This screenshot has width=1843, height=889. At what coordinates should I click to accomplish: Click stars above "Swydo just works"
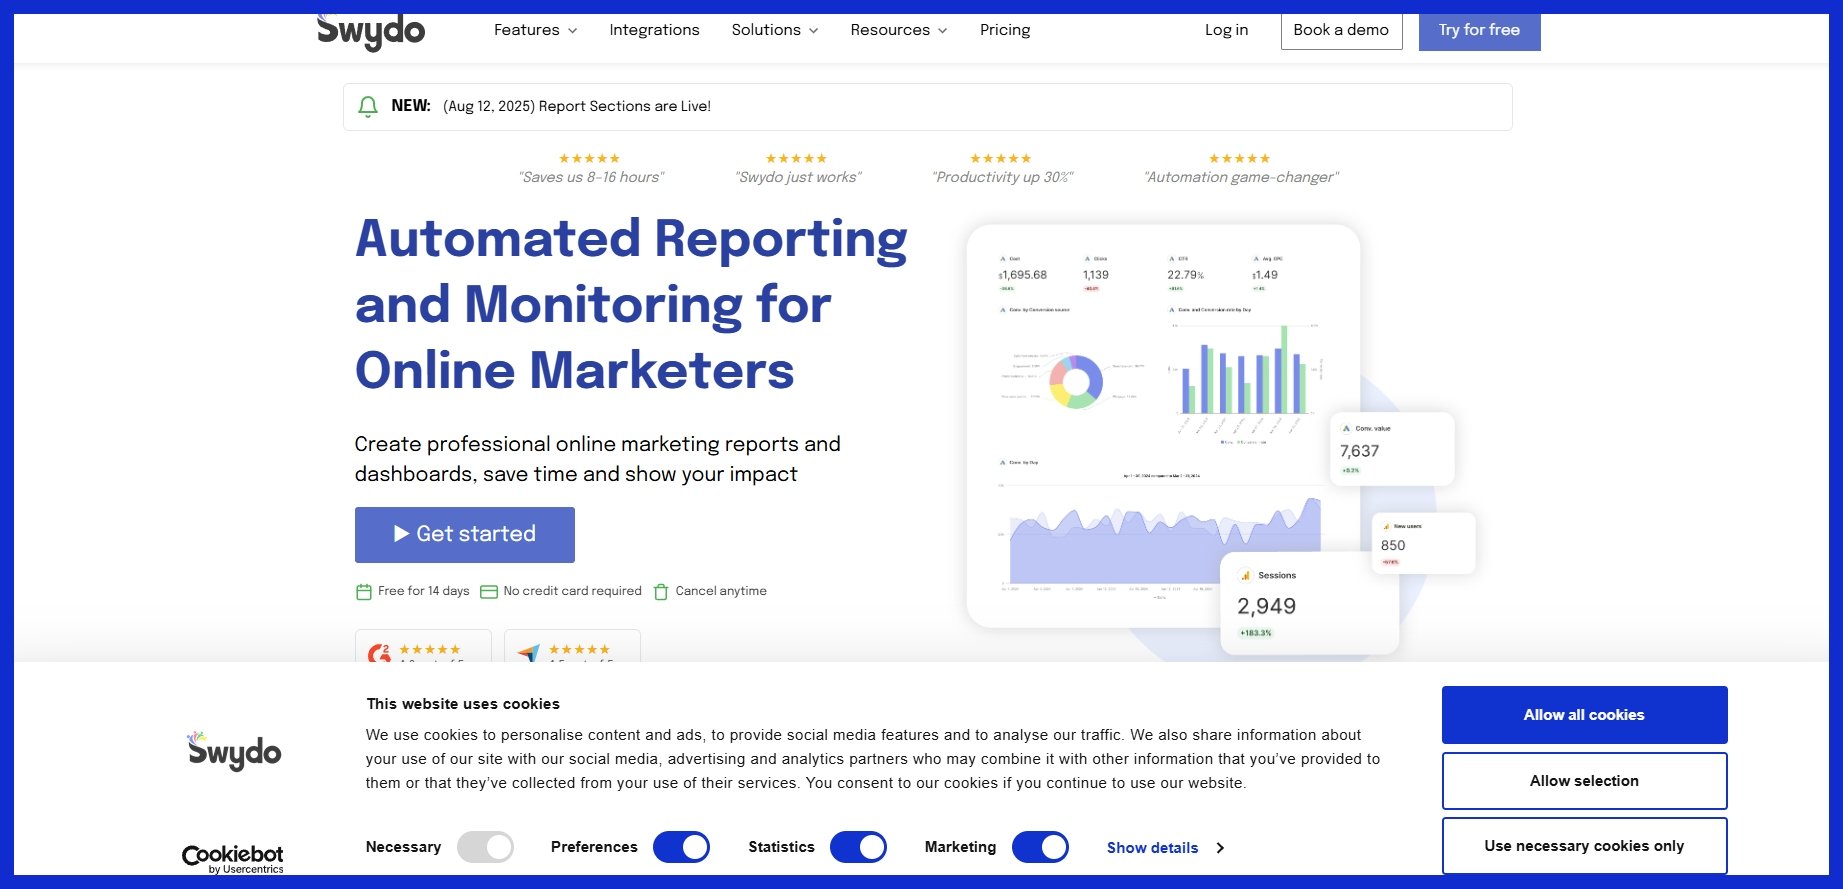click(x=796, y=159)
